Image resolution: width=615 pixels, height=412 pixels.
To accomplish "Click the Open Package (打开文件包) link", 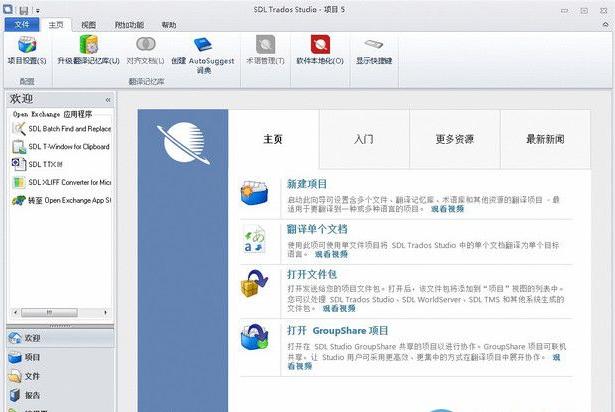I will [312, 274].
